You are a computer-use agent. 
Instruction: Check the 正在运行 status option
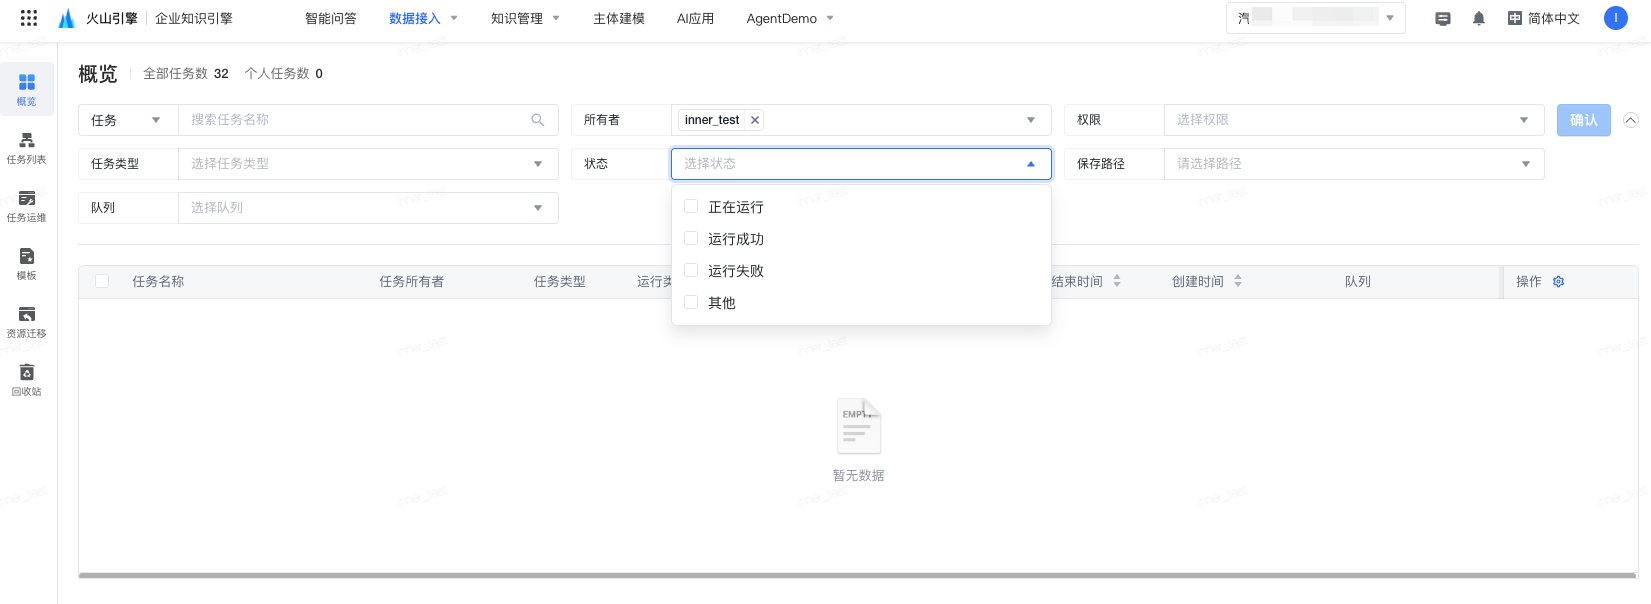(x=691, y=207)
